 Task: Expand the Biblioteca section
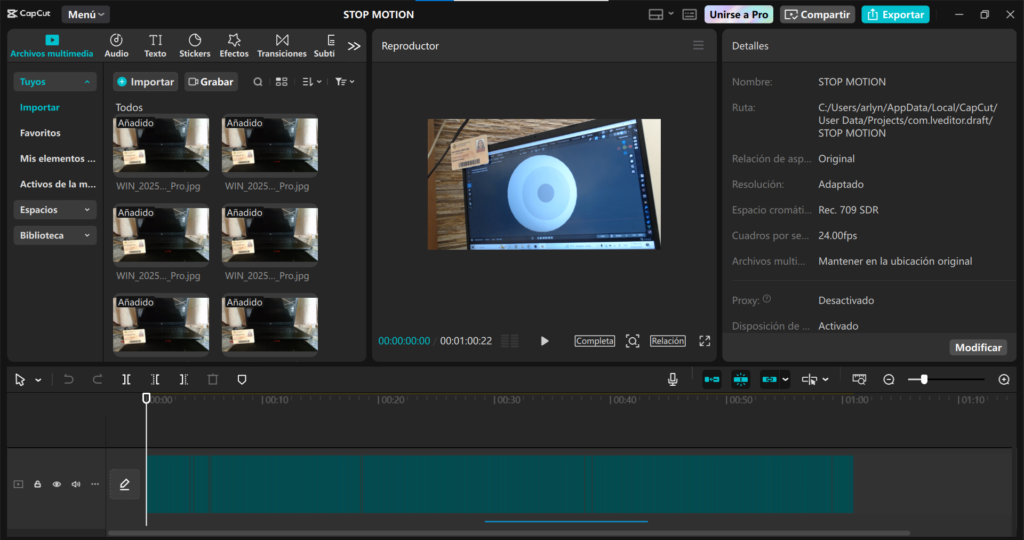[55, 236]
